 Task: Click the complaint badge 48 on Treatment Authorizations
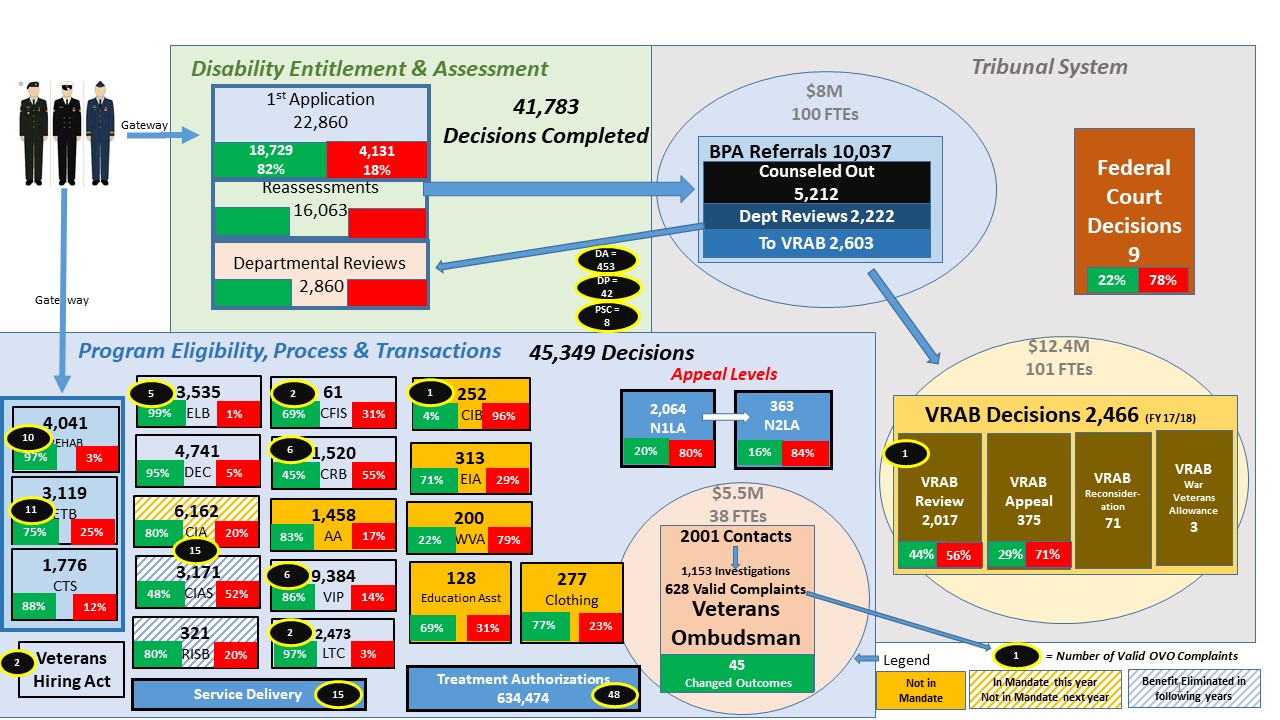613,695
